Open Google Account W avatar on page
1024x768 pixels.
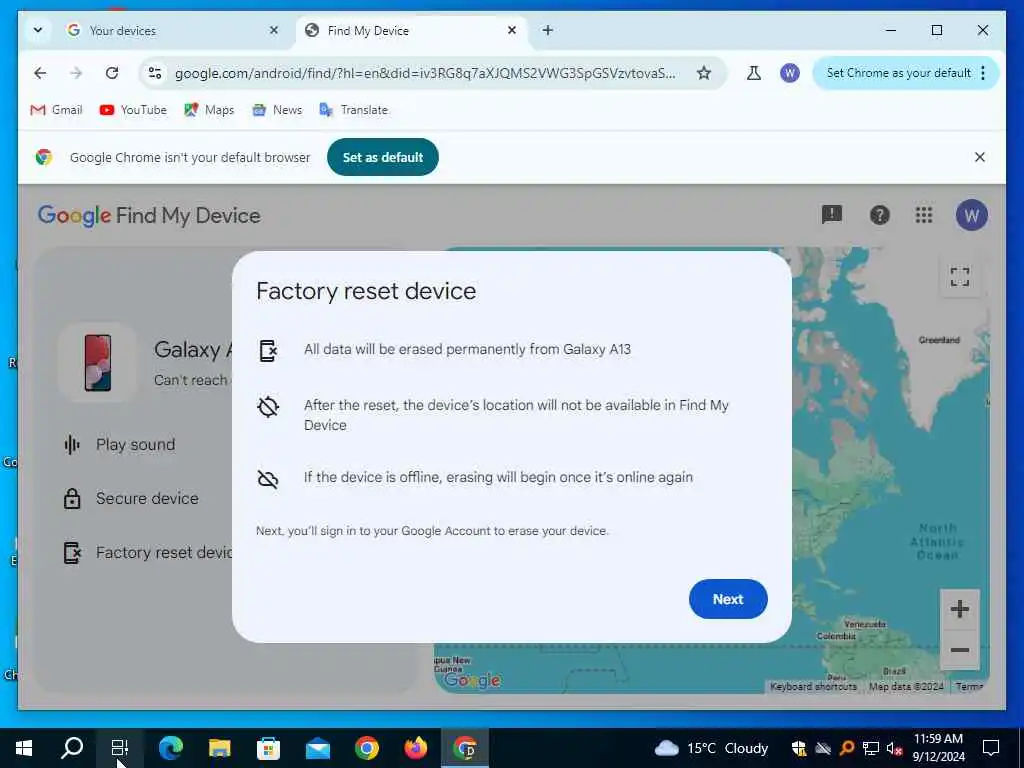tap(972, 216)
